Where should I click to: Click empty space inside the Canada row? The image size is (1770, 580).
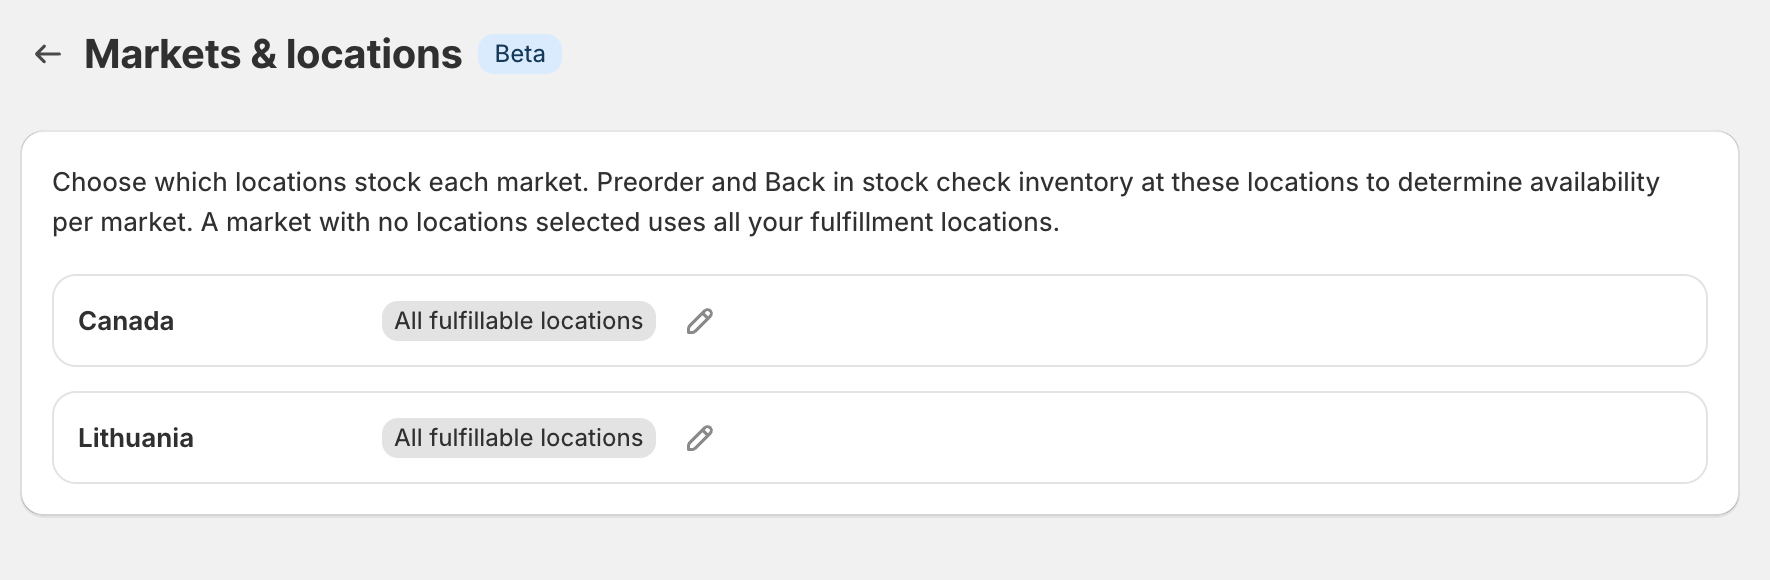1200,321
